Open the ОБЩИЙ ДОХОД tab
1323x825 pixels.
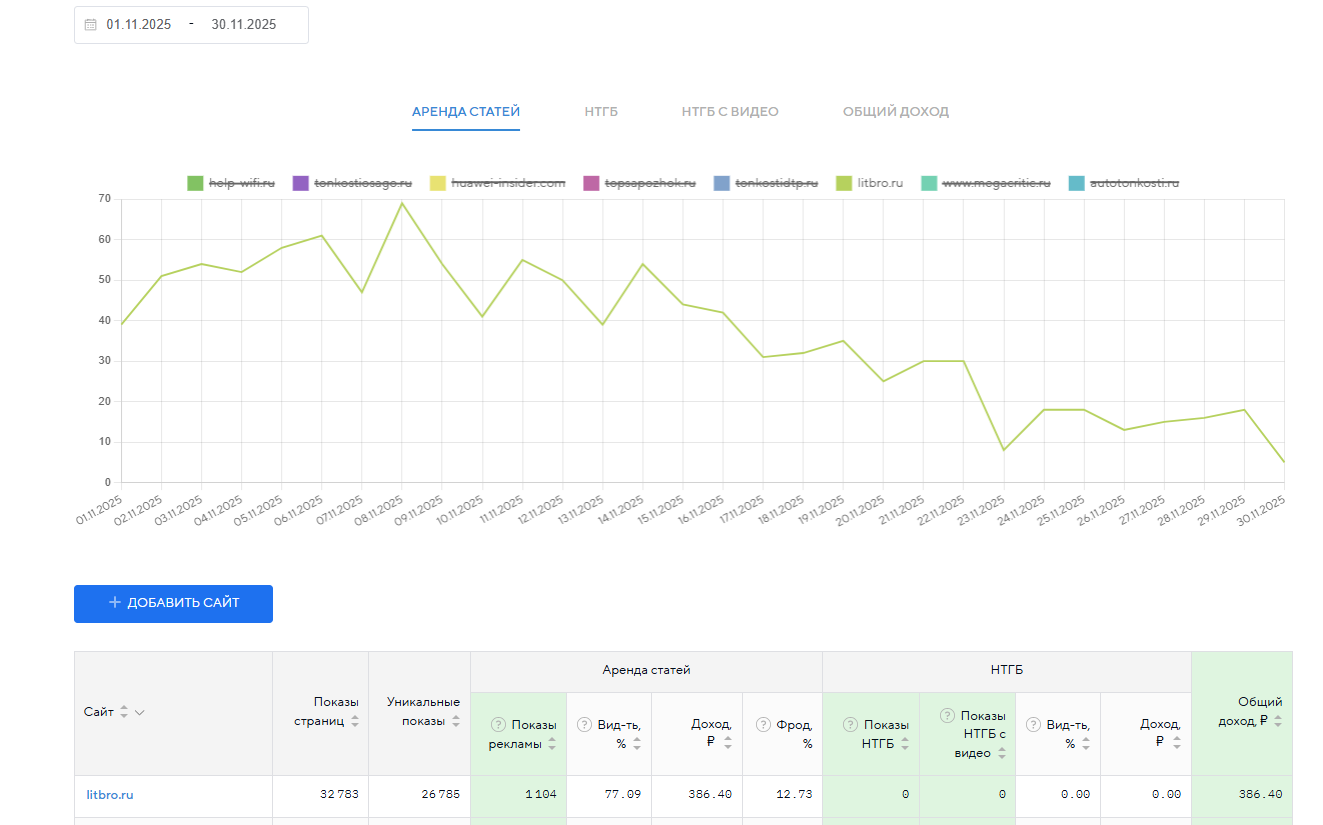tap(895, 112)
